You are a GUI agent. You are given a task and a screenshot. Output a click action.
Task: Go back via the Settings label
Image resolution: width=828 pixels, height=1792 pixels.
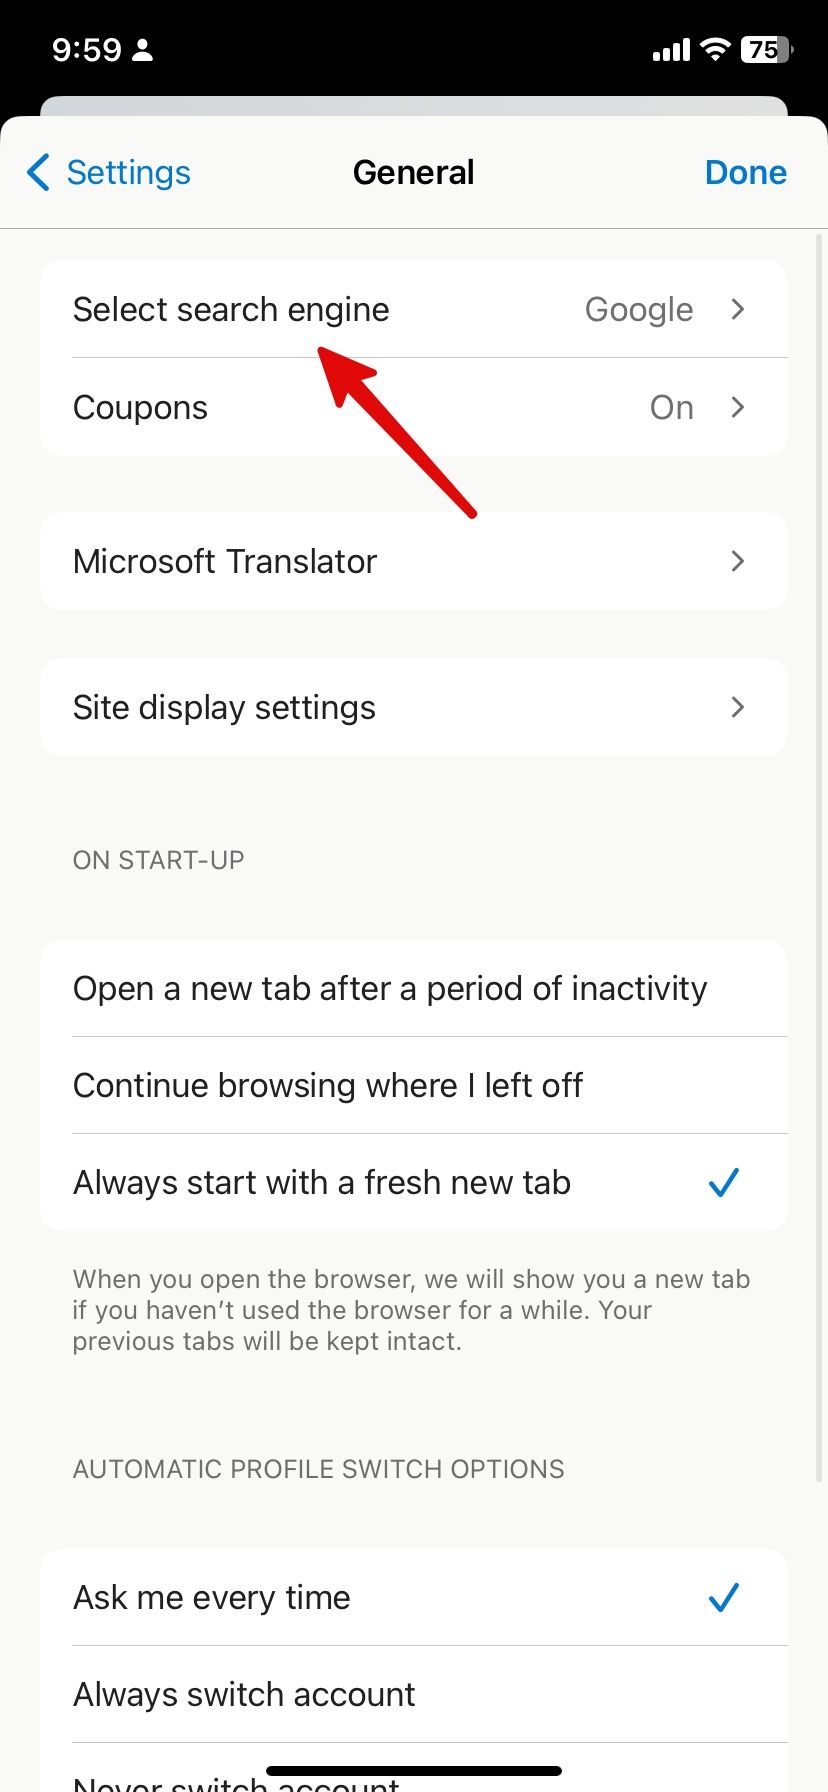pos(128,172)
